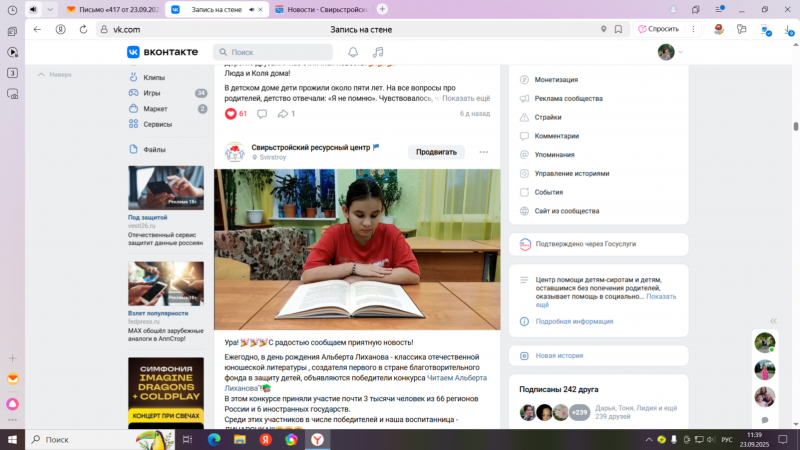Open Подписаны 242 друга list

(x=559, y=389)
